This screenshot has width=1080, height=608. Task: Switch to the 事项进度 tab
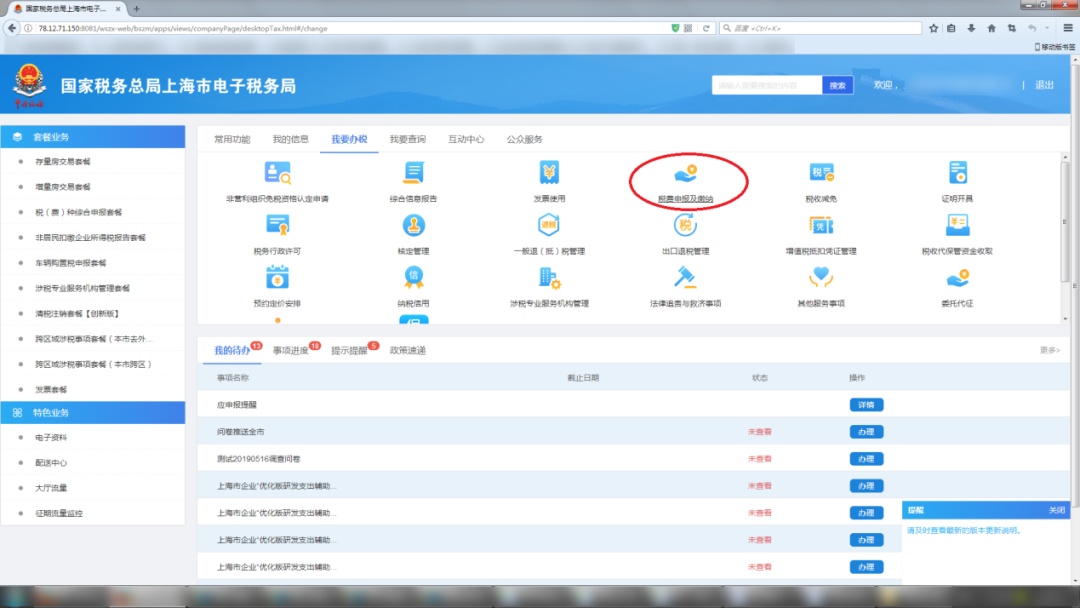(291, 350)
